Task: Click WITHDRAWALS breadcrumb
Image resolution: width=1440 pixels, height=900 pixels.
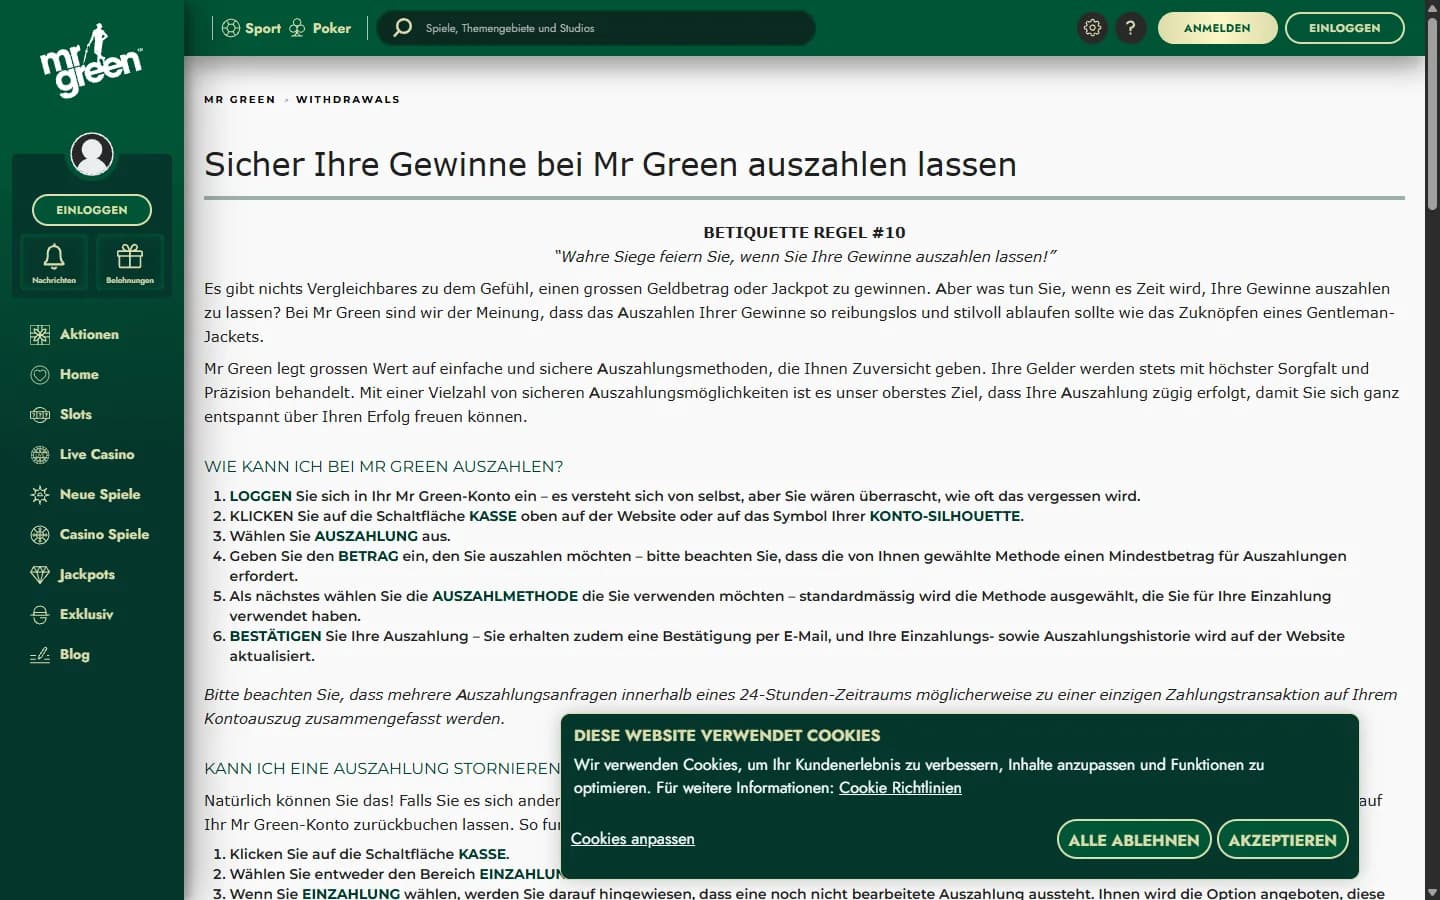Action: [x=348, y=100]
